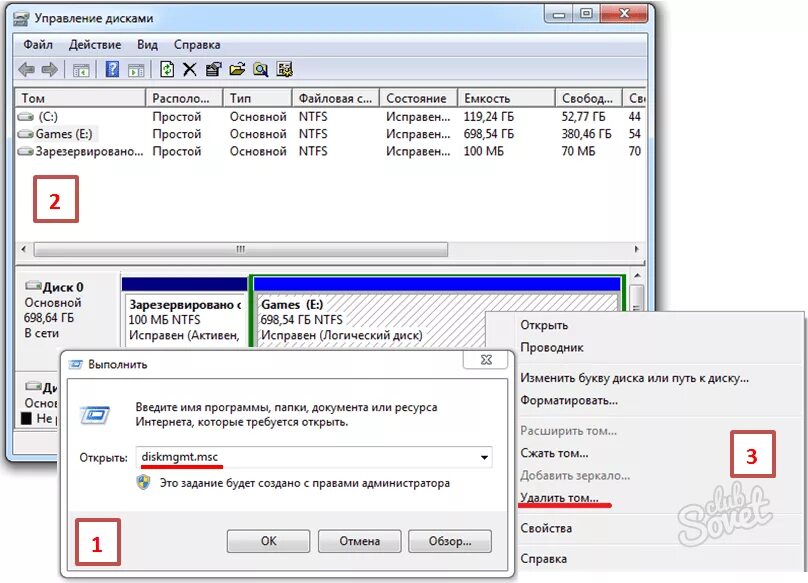This screenshot has width=808, height=583.
Task: Sort by the Файловая с... column header
Action: coord(335,98)
